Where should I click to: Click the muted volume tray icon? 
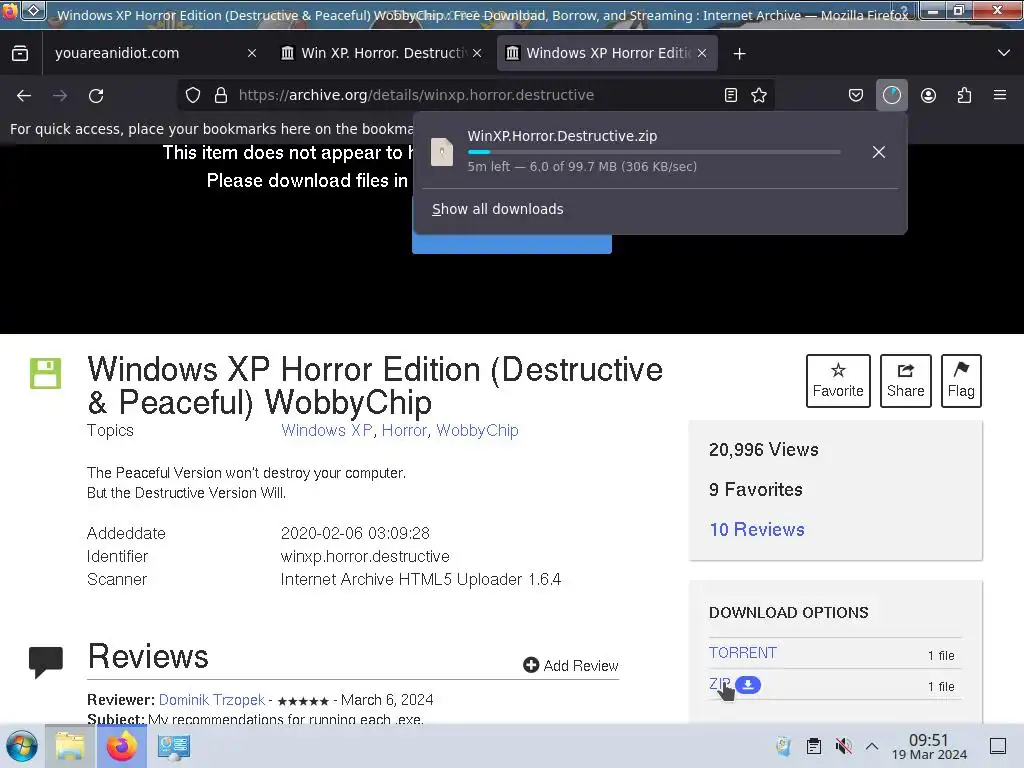point(843,746)
